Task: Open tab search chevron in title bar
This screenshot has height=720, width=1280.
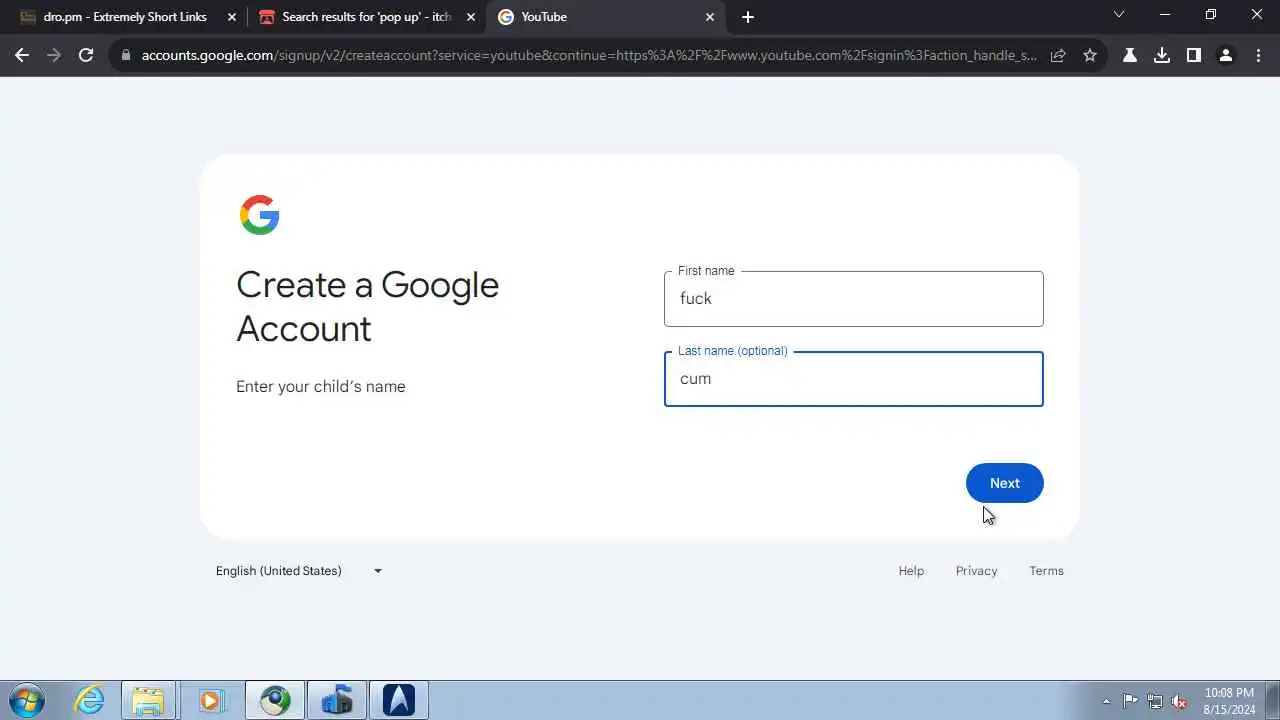Action: click(1119, 15)
